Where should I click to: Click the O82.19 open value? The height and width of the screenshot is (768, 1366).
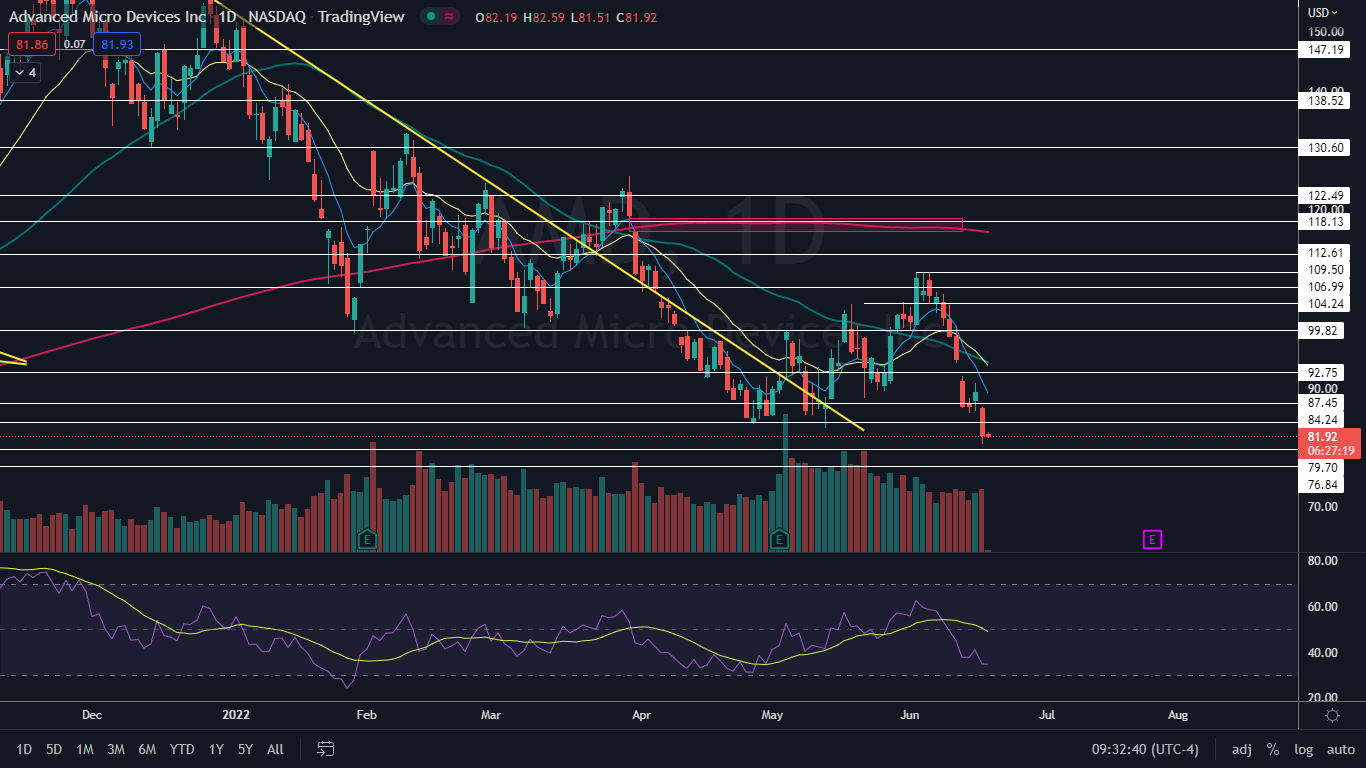click(498, 17)
